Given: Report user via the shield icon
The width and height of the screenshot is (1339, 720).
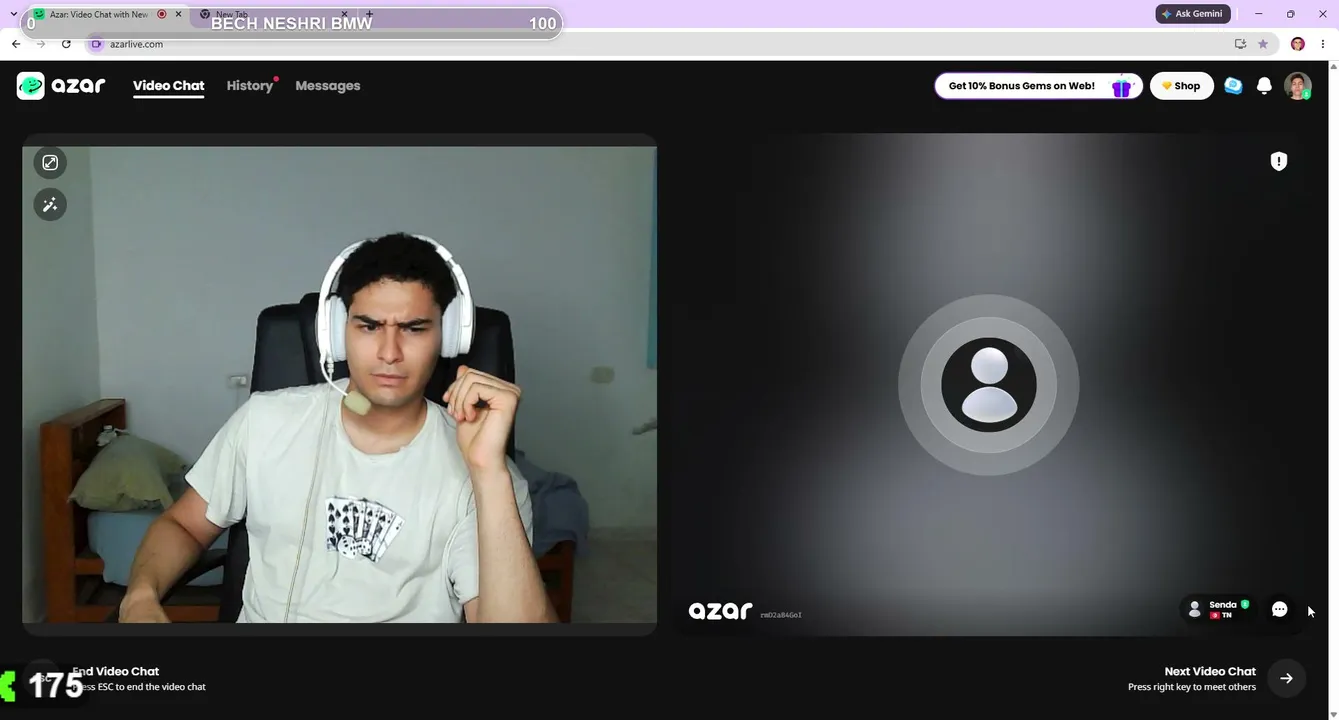Looking at the screenshot, I should click(x=1278, y=161).
